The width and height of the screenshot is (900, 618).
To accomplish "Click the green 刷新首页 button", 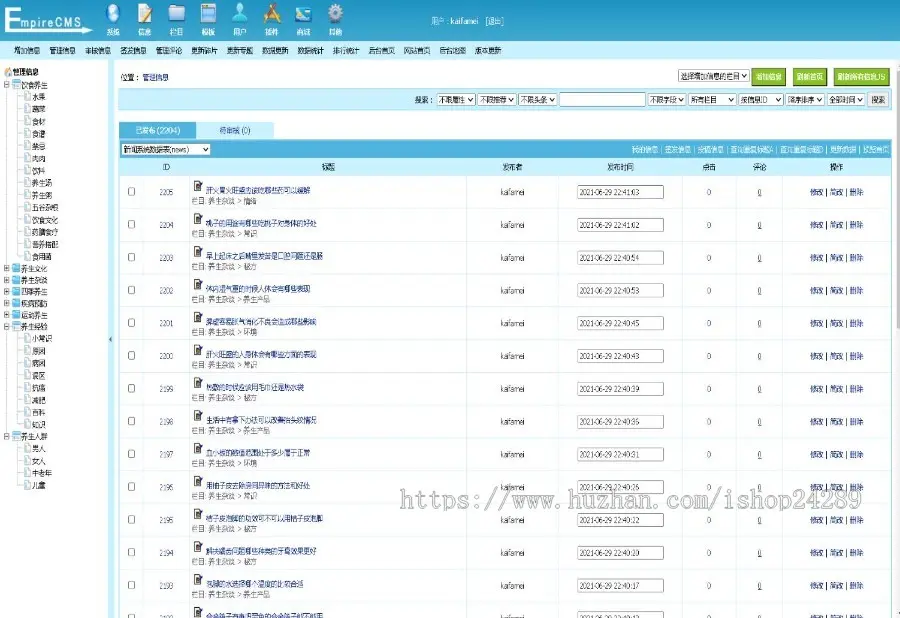I will (x=809, y=76).
